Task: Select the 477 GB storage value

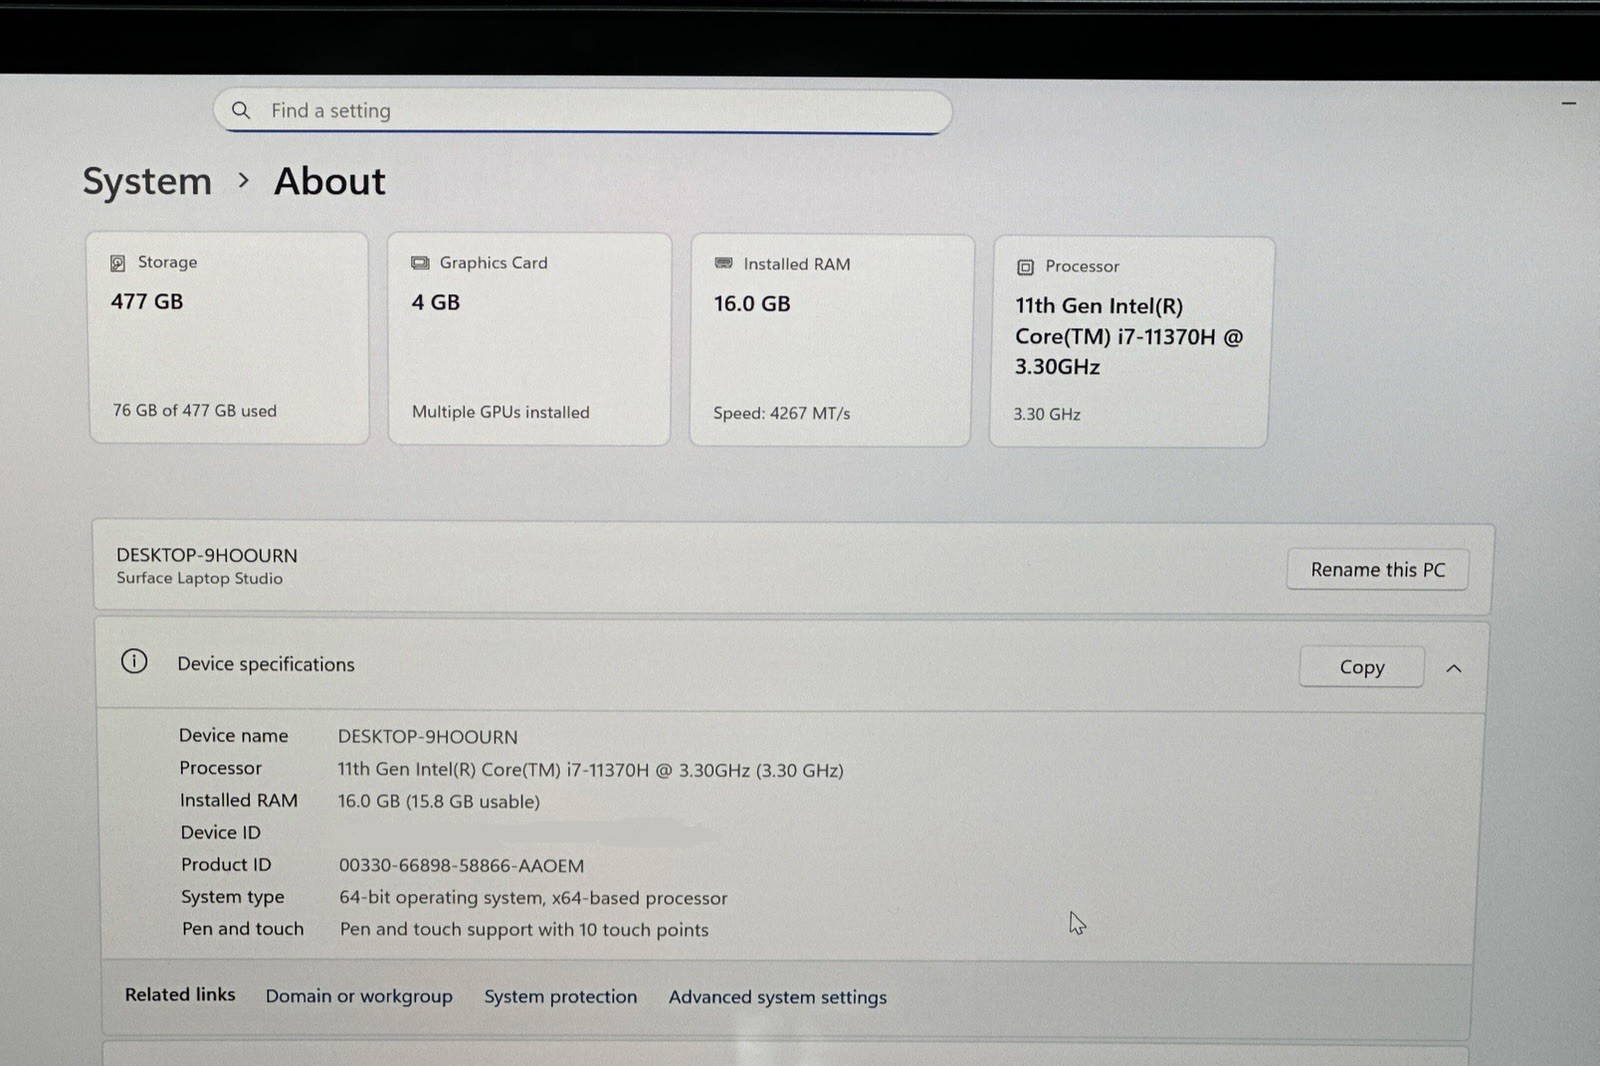Action: coord(147,301)
